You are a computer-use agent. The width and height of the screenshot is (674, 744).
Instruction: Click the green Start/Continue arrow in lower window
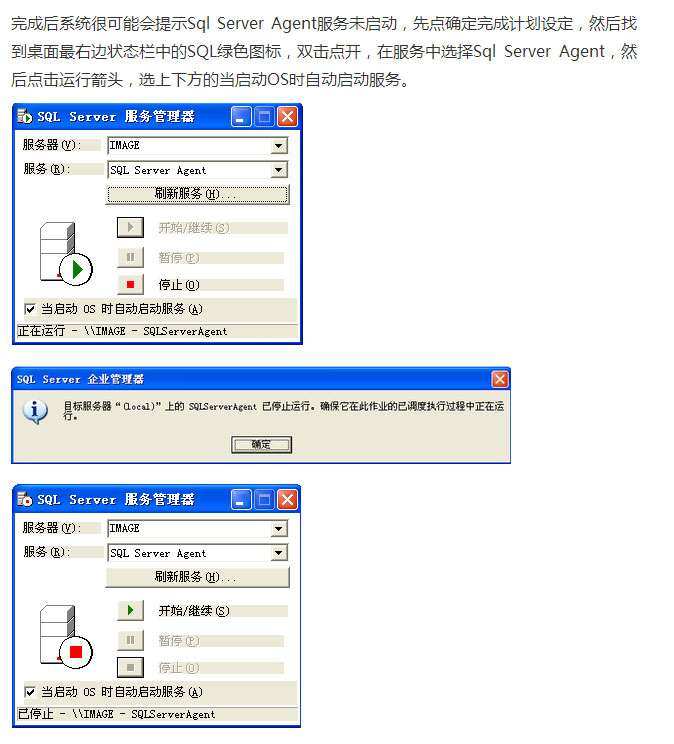[x=130, y=610]
